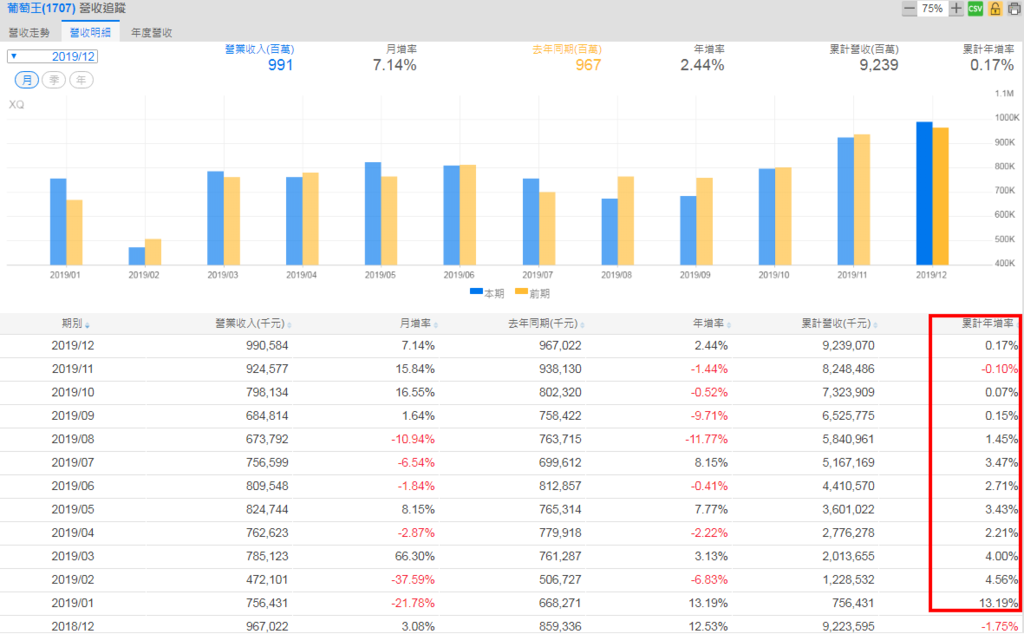Open the 年度營收 tab

[x=151, y=32]
